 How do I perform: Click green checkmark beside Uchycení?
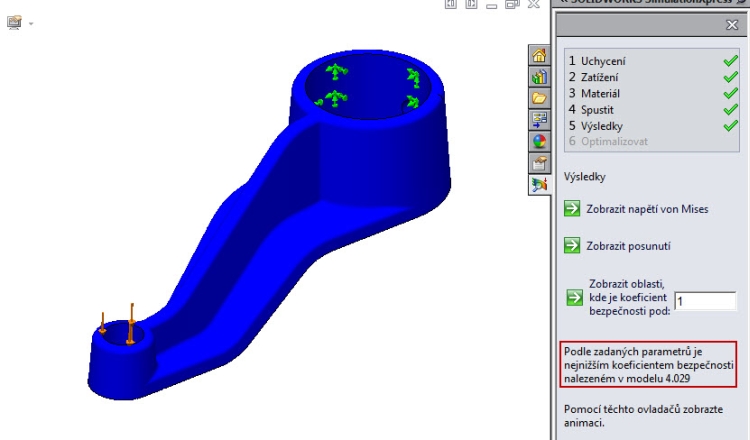coord(730,61)
